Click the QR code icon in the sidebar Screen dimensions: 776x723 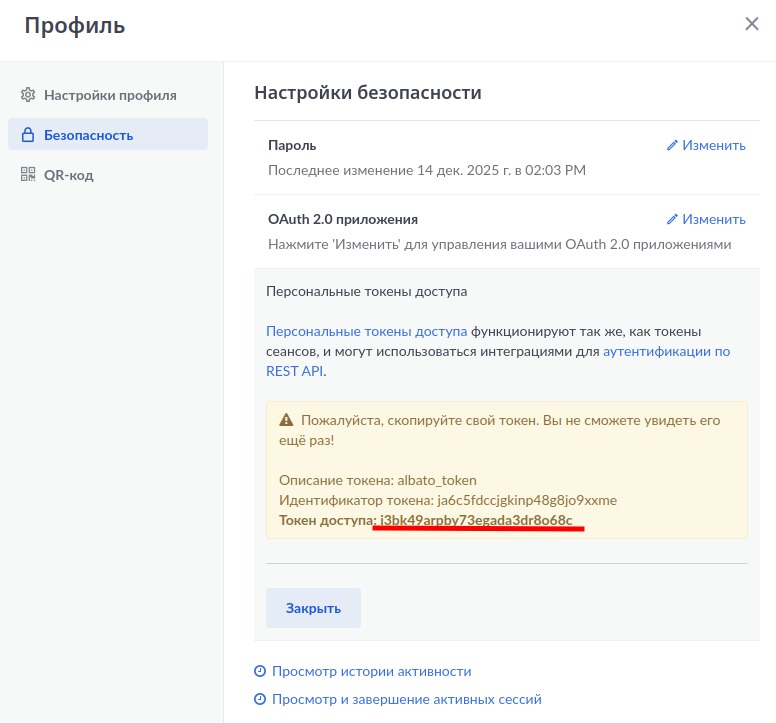(28, 175)
